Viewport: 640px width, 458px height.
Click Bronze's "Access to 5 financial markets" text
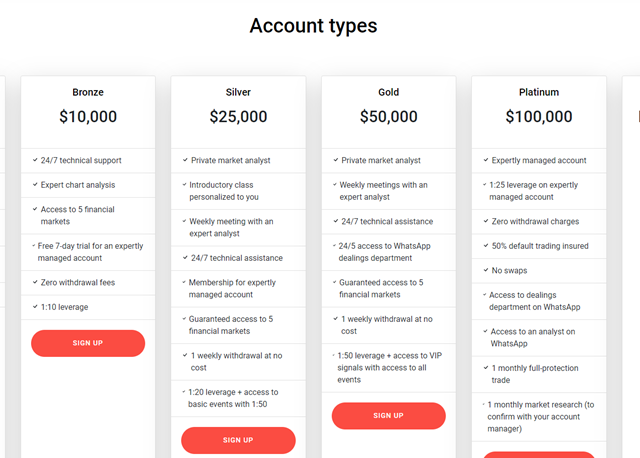tap(77, 215)
